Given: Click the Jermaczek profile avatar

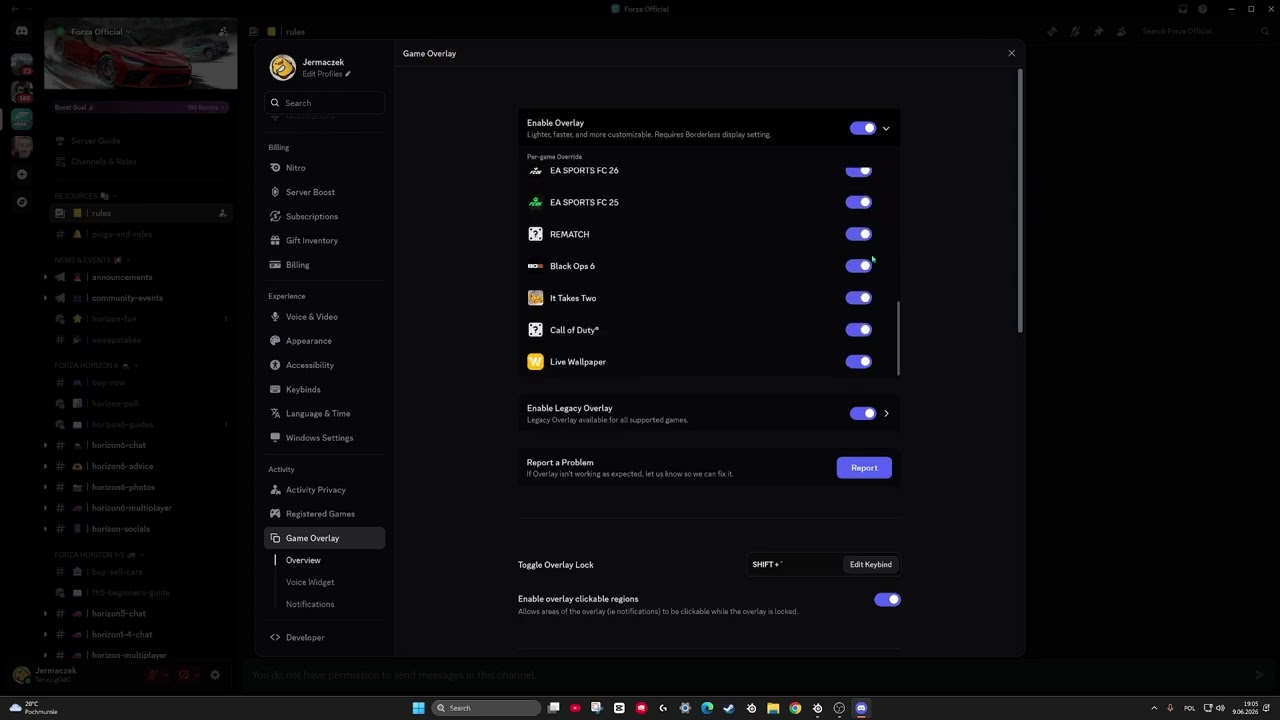Looking at the screenshot, I should 283,67.
